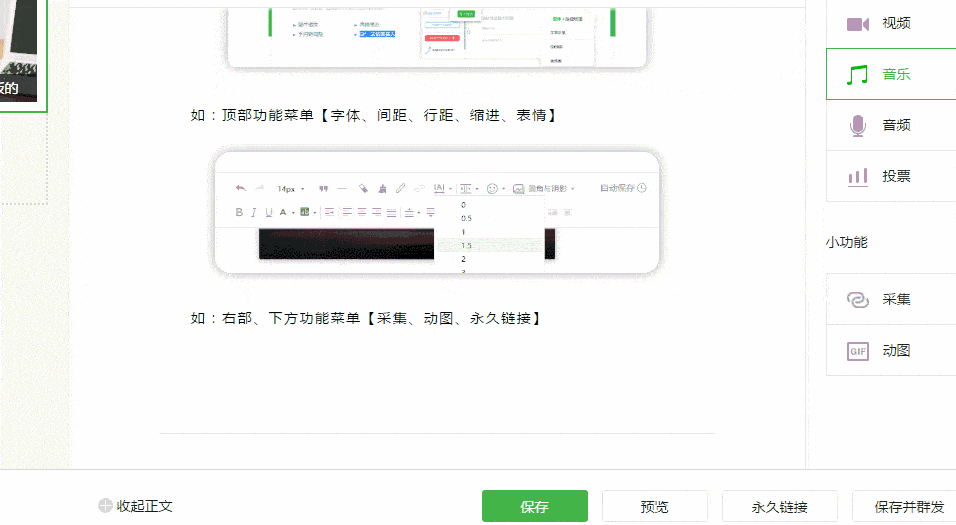Open the 圆角与阴影 image dropdown
956x525 pixels.
click(x=544, y=188)
